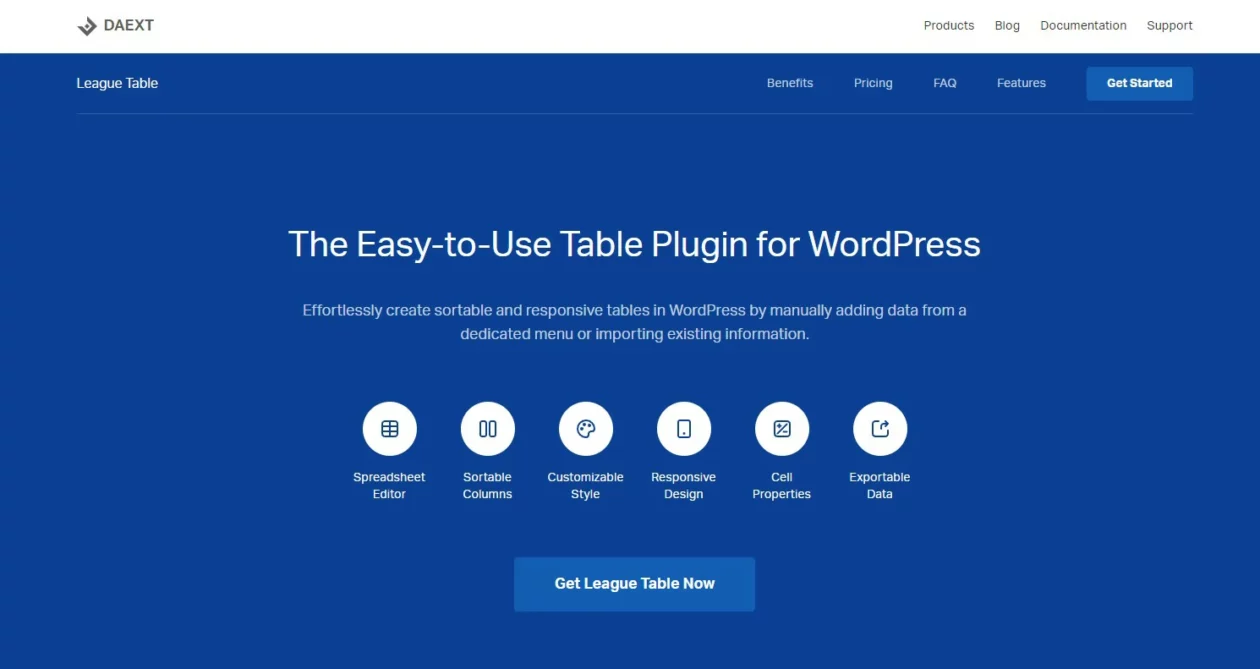Click the DAEXT logo icon
The image size is (1260, 669).
tap(87, 26)
